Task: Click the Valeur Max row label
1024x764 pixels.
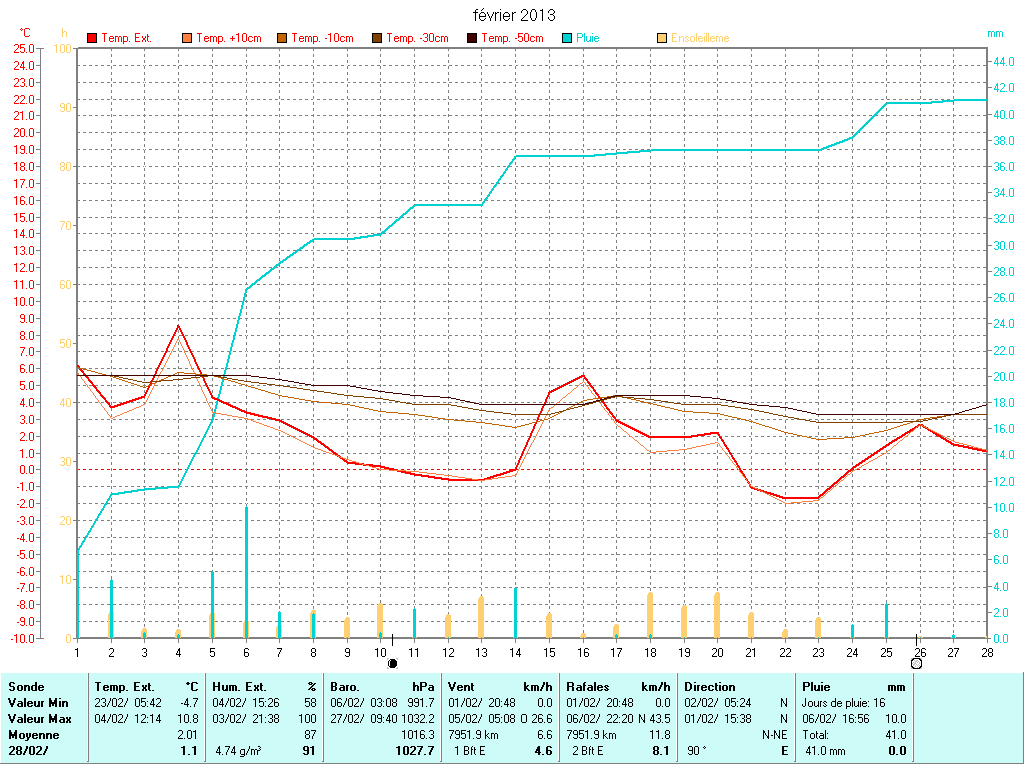Action: tap(37, 718)
